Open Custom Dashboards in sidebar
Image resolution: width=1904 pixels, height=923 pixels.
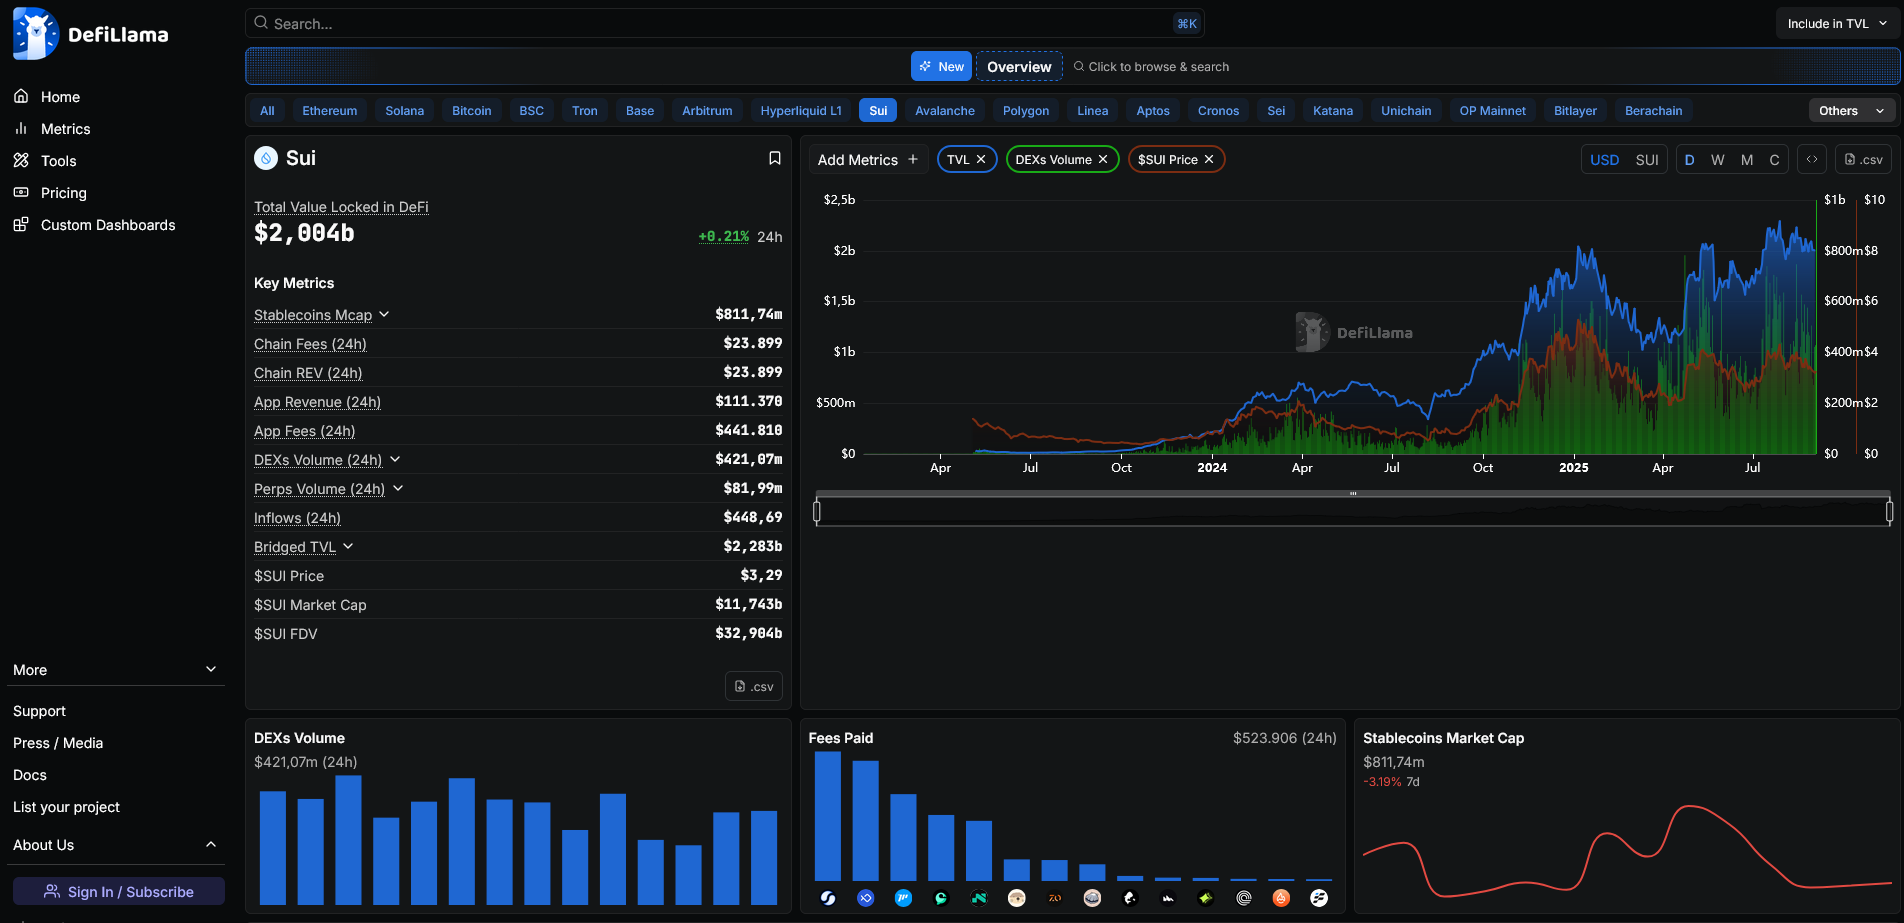click(x=108, y=225)
